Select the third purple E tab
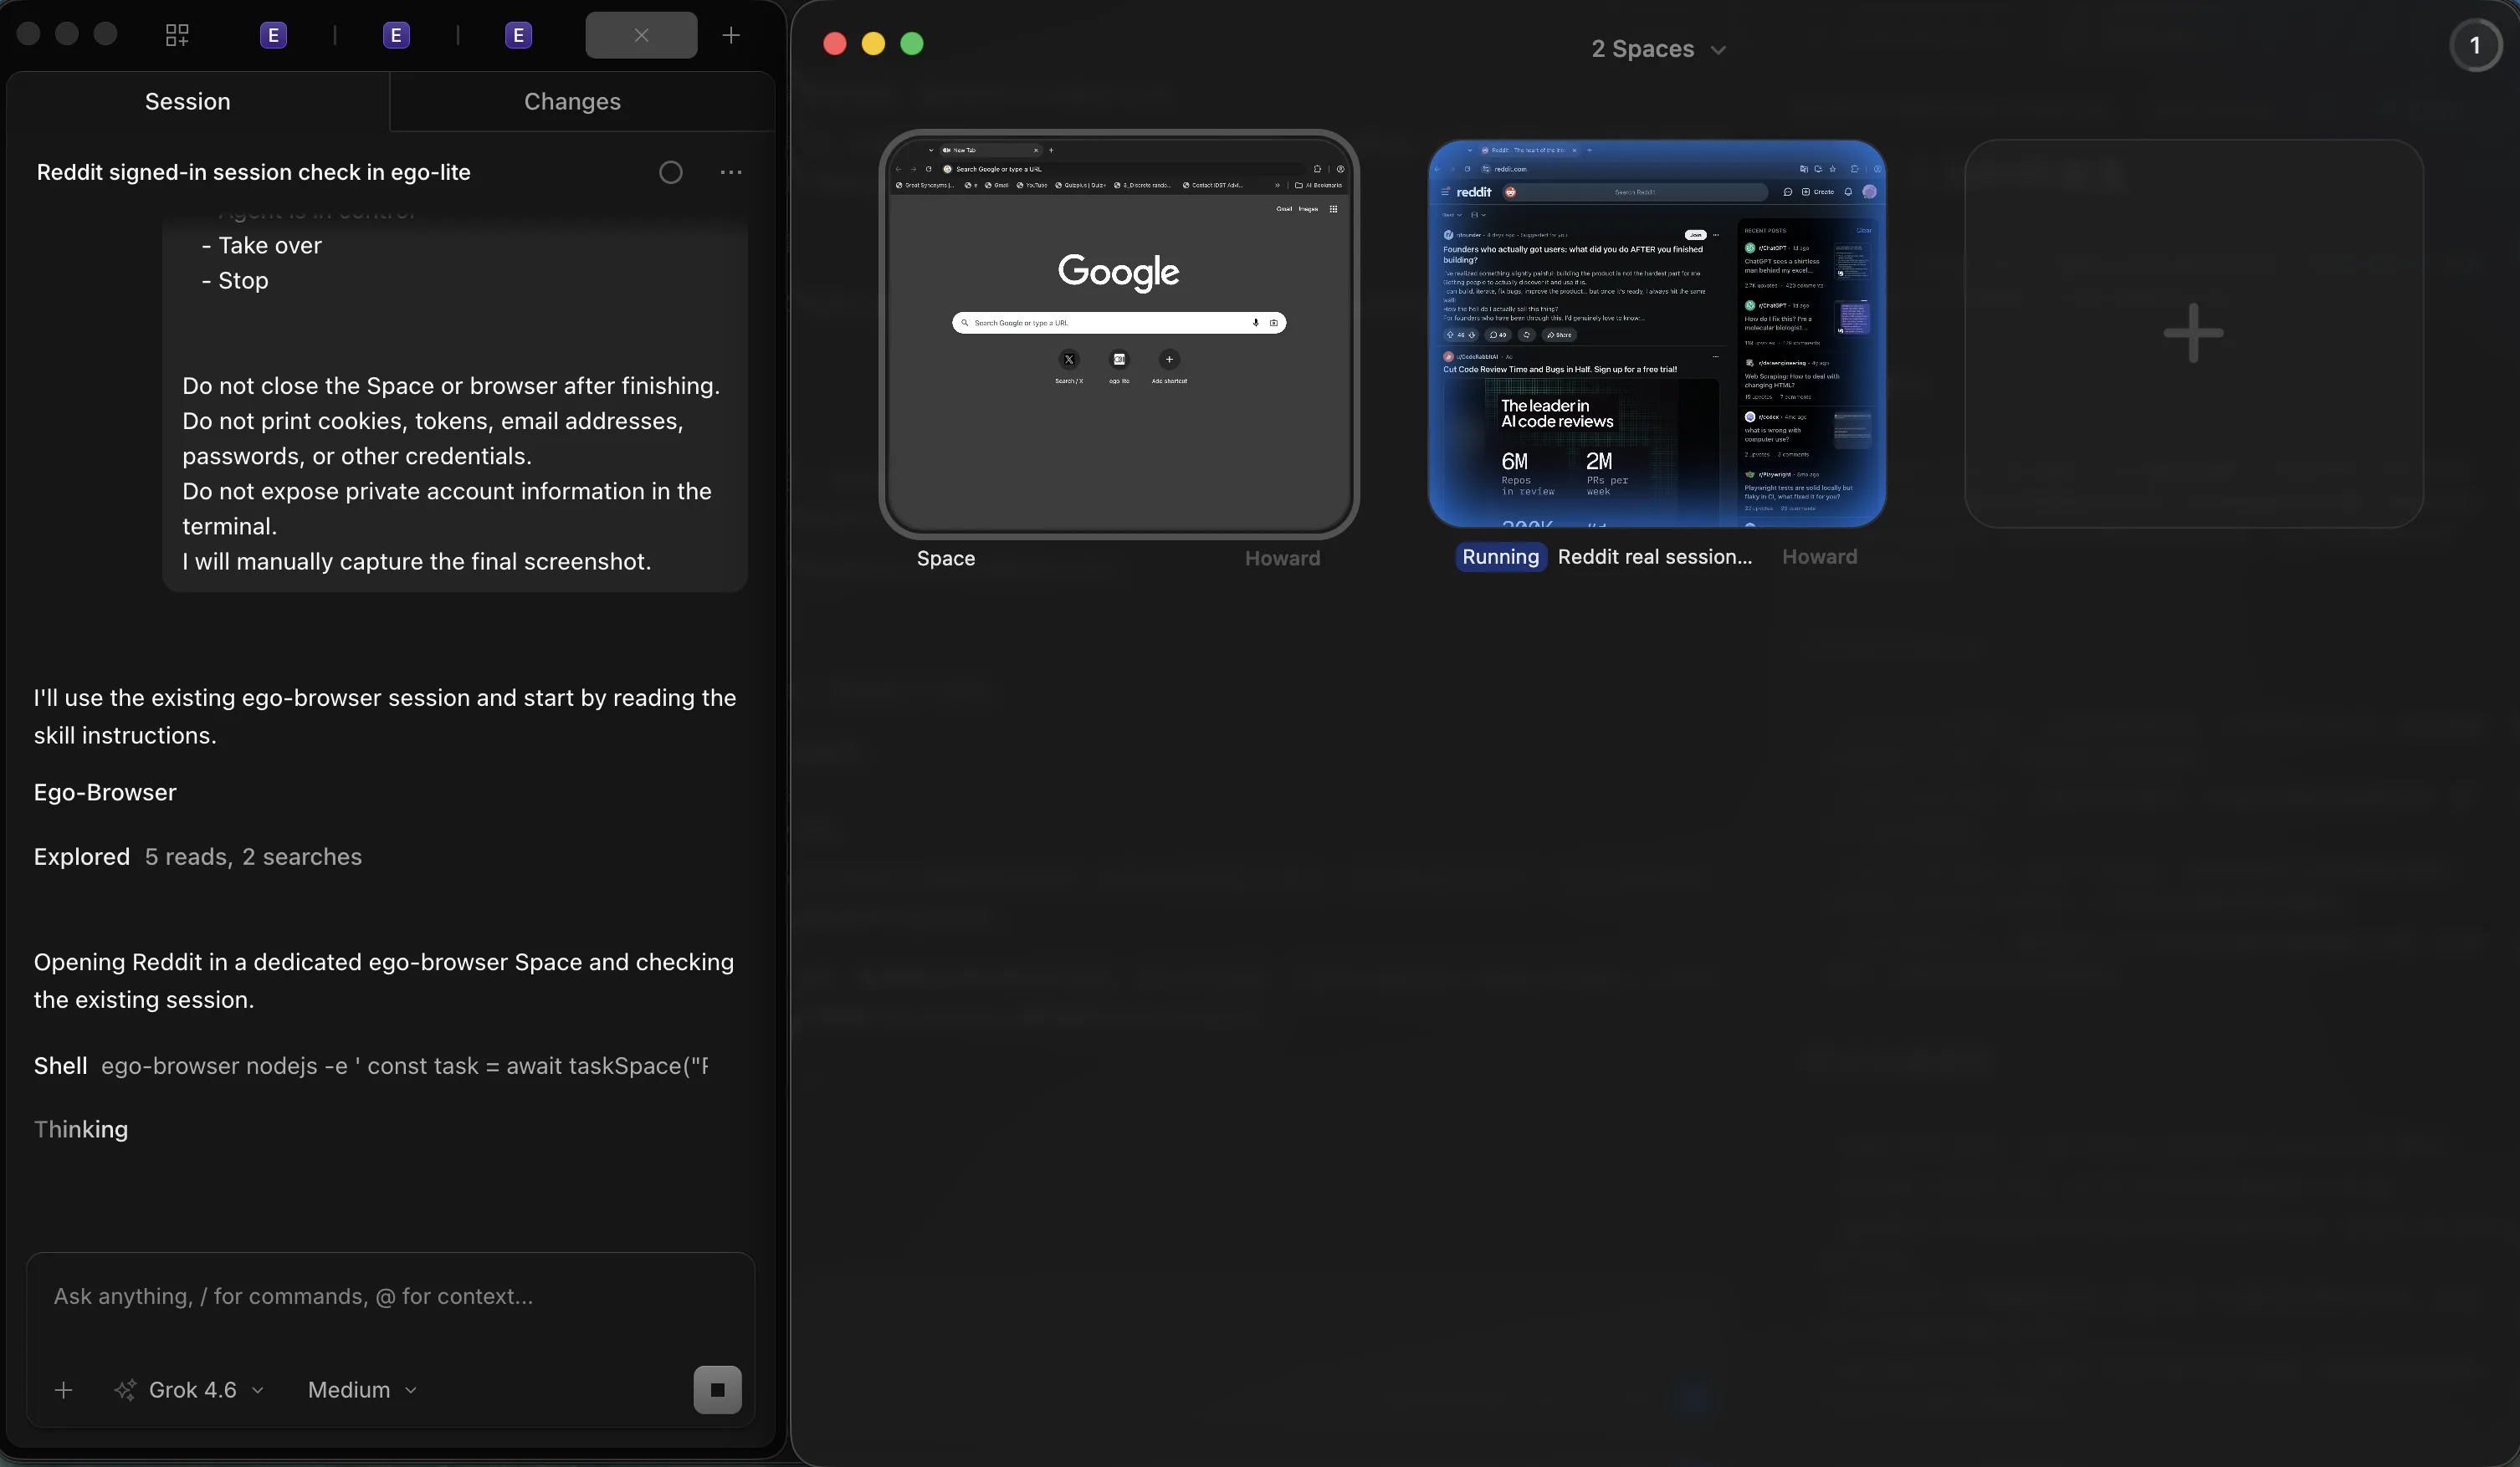Viewport: 2520px width, 1467px height. pyautogui.click(x=518, y=35)
